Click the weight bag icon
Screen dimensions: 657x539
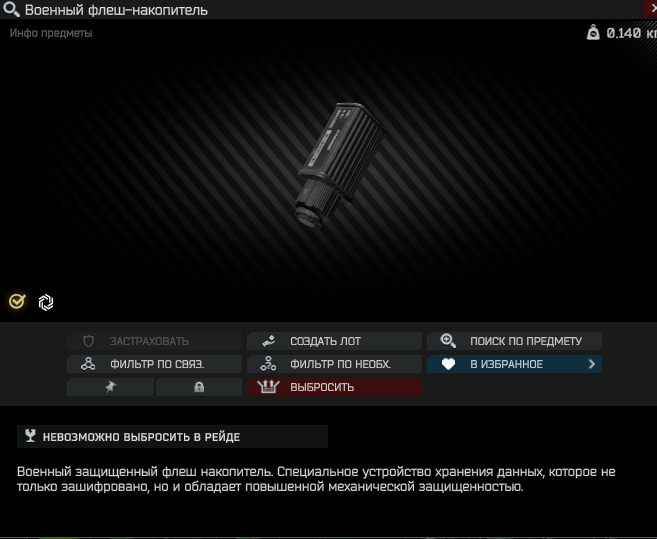click(593, 32)
